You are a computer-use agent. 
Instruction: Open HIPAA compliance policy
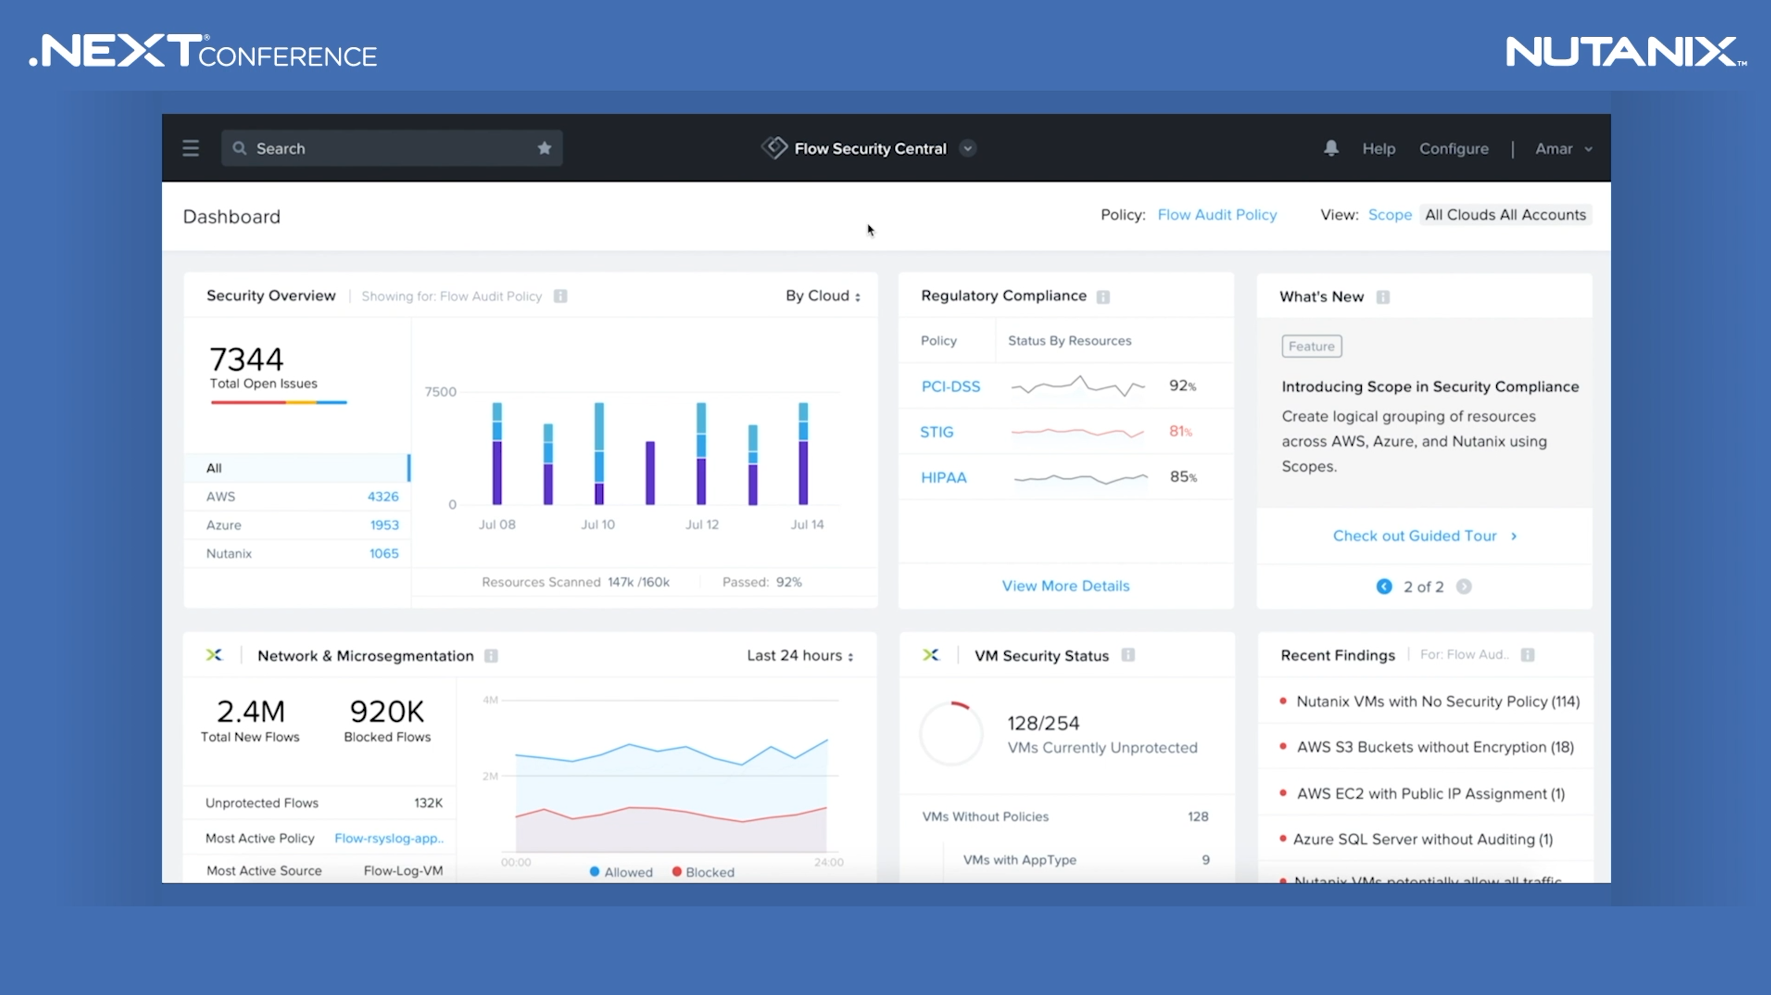(944, 477)
